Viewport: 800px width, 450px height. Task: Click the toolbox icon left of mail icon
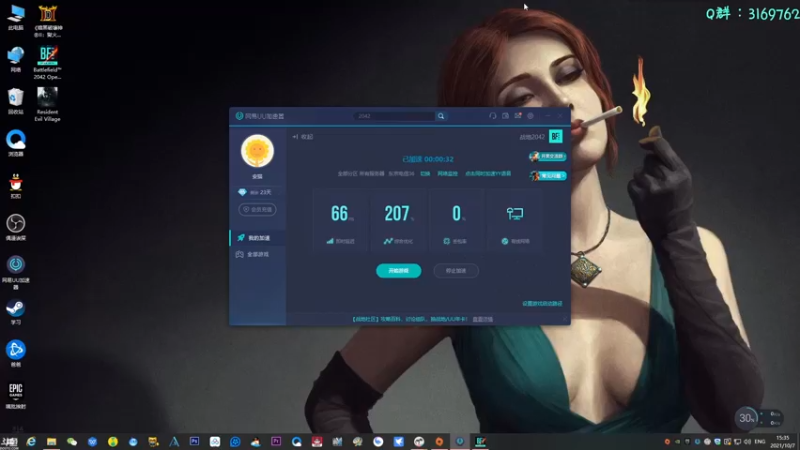point(506,116)
